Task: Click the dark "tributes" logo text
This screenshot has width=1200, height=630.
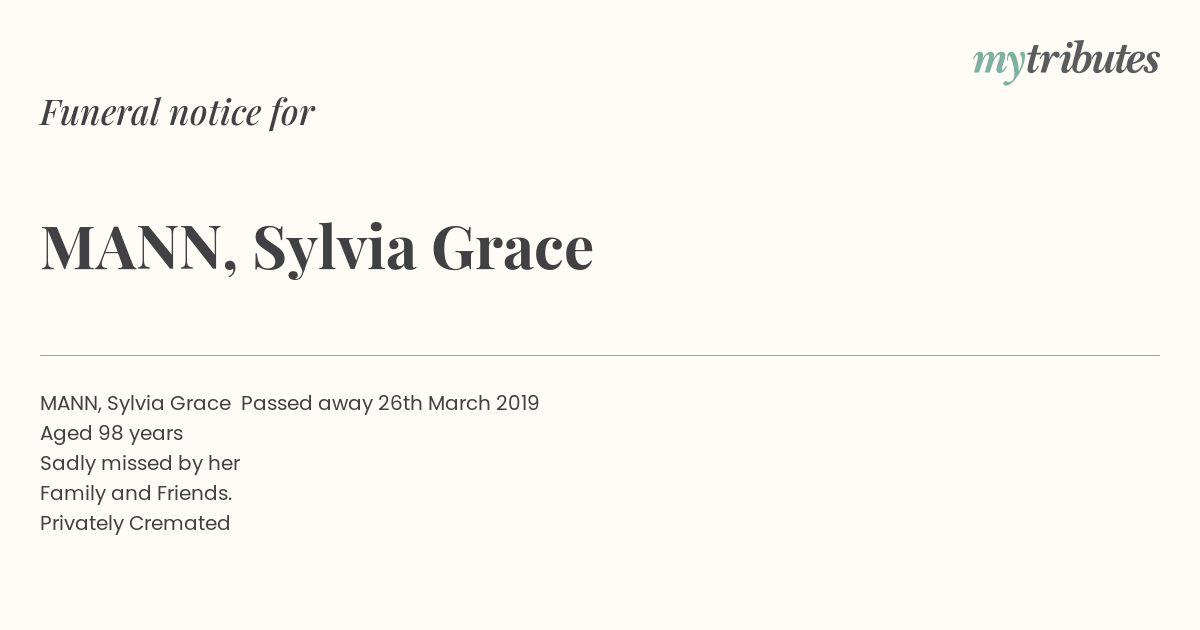Action: click(x=1093, y=59)
